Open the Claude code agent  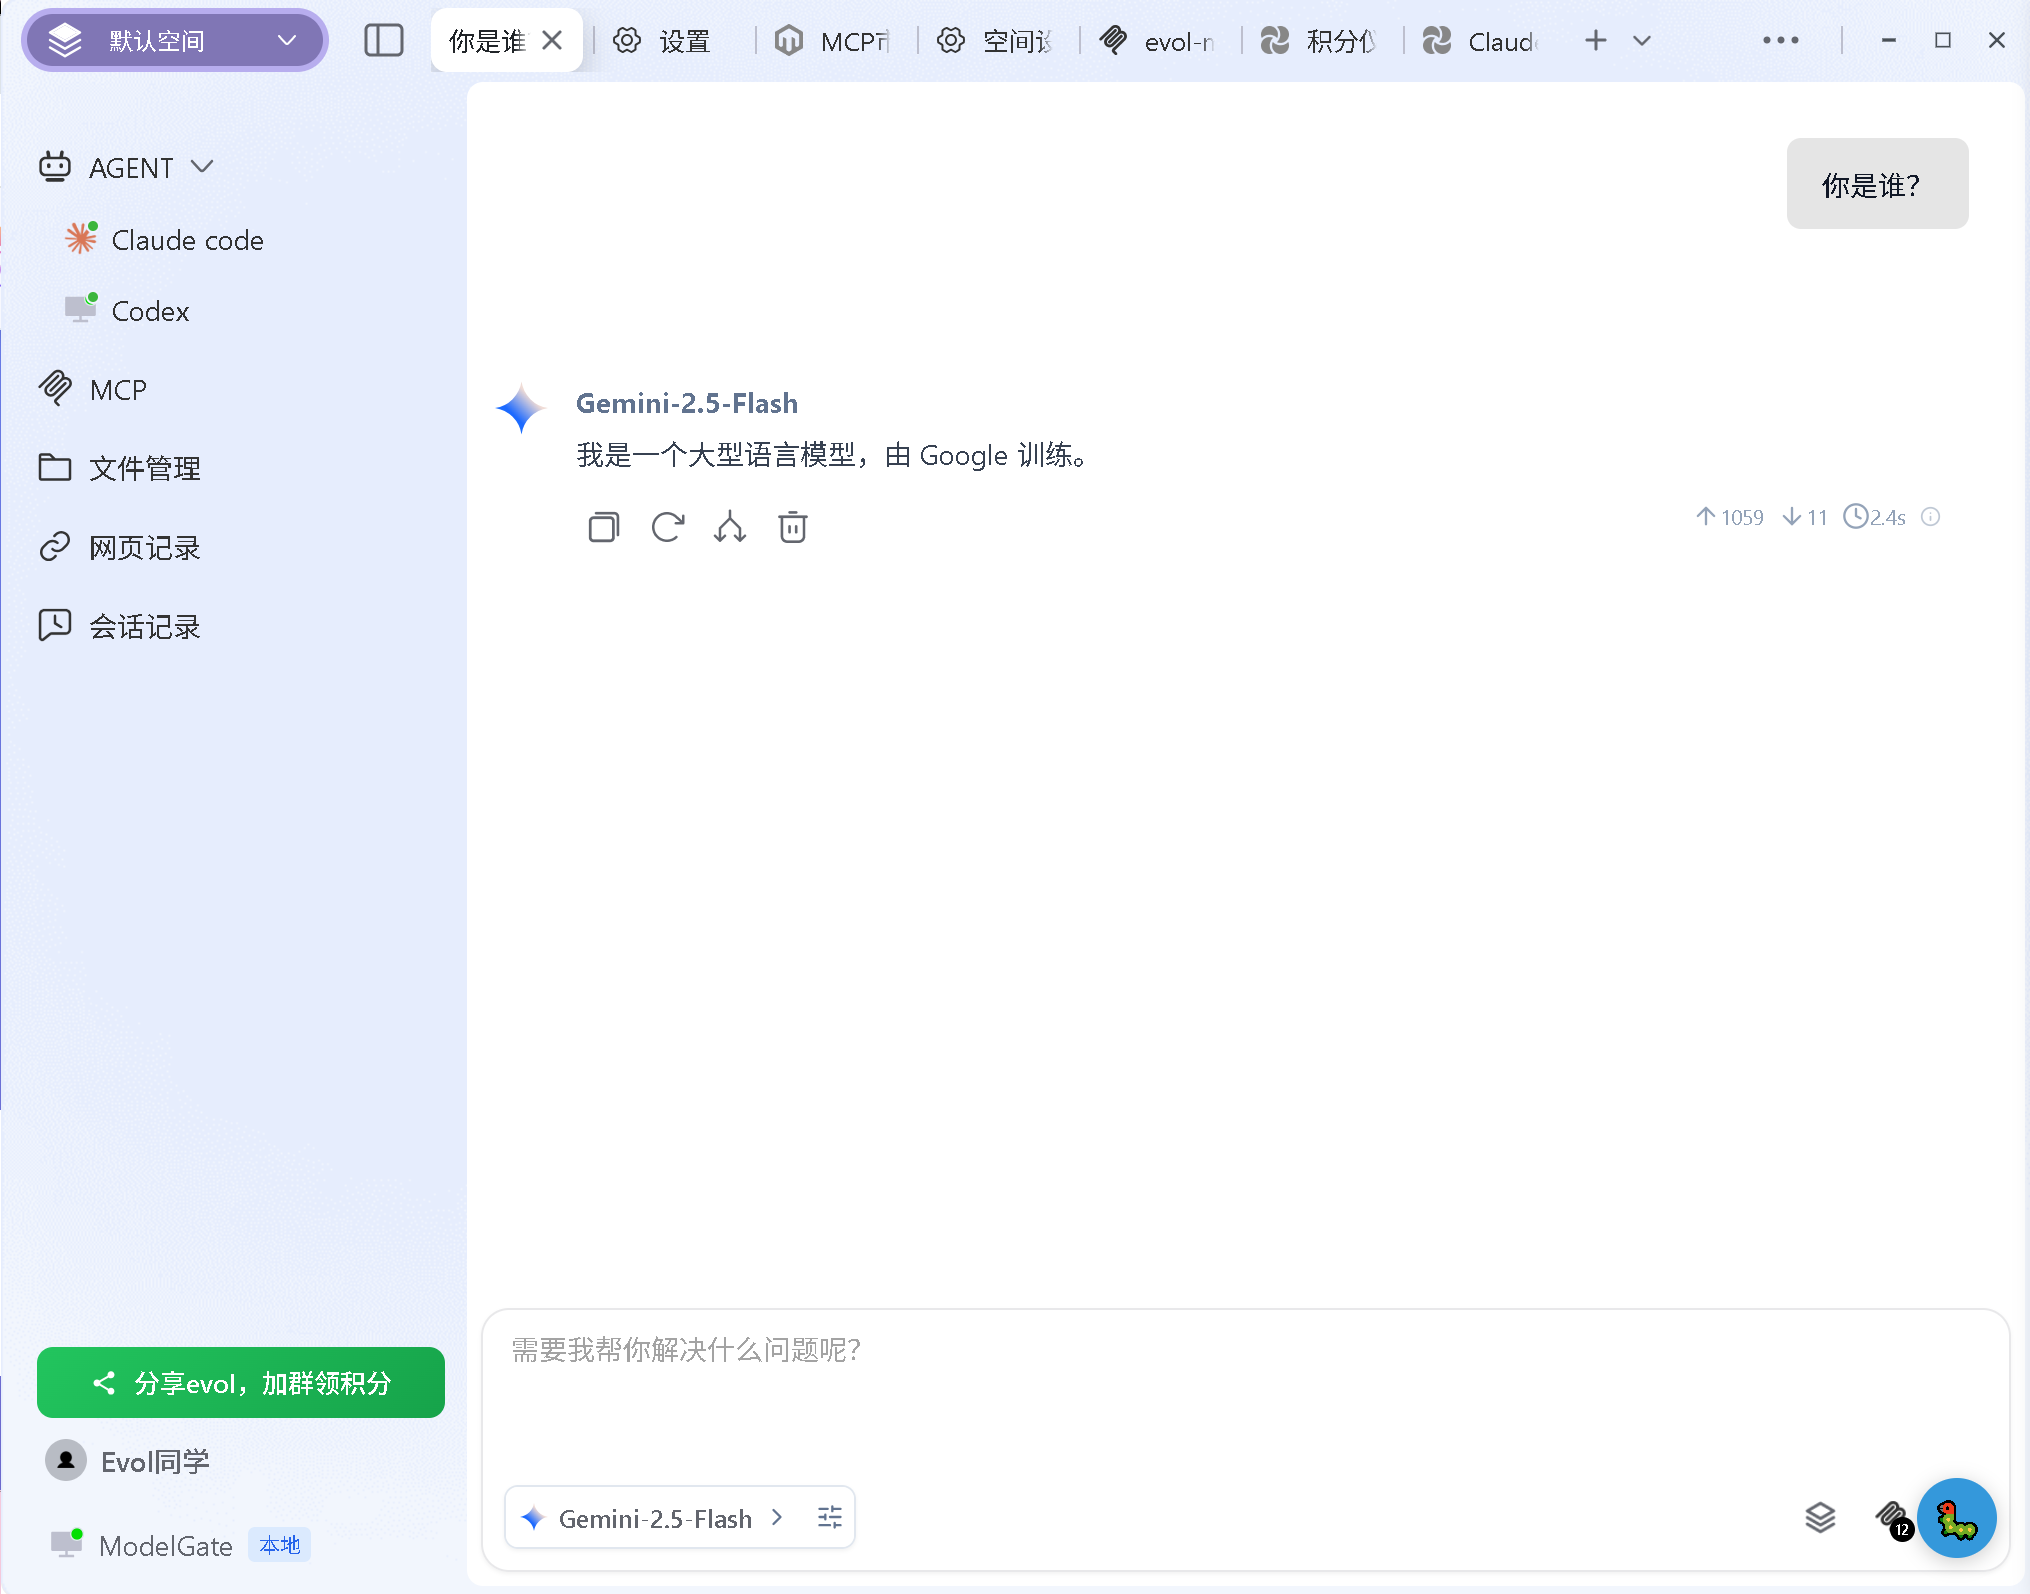[186, 240]
